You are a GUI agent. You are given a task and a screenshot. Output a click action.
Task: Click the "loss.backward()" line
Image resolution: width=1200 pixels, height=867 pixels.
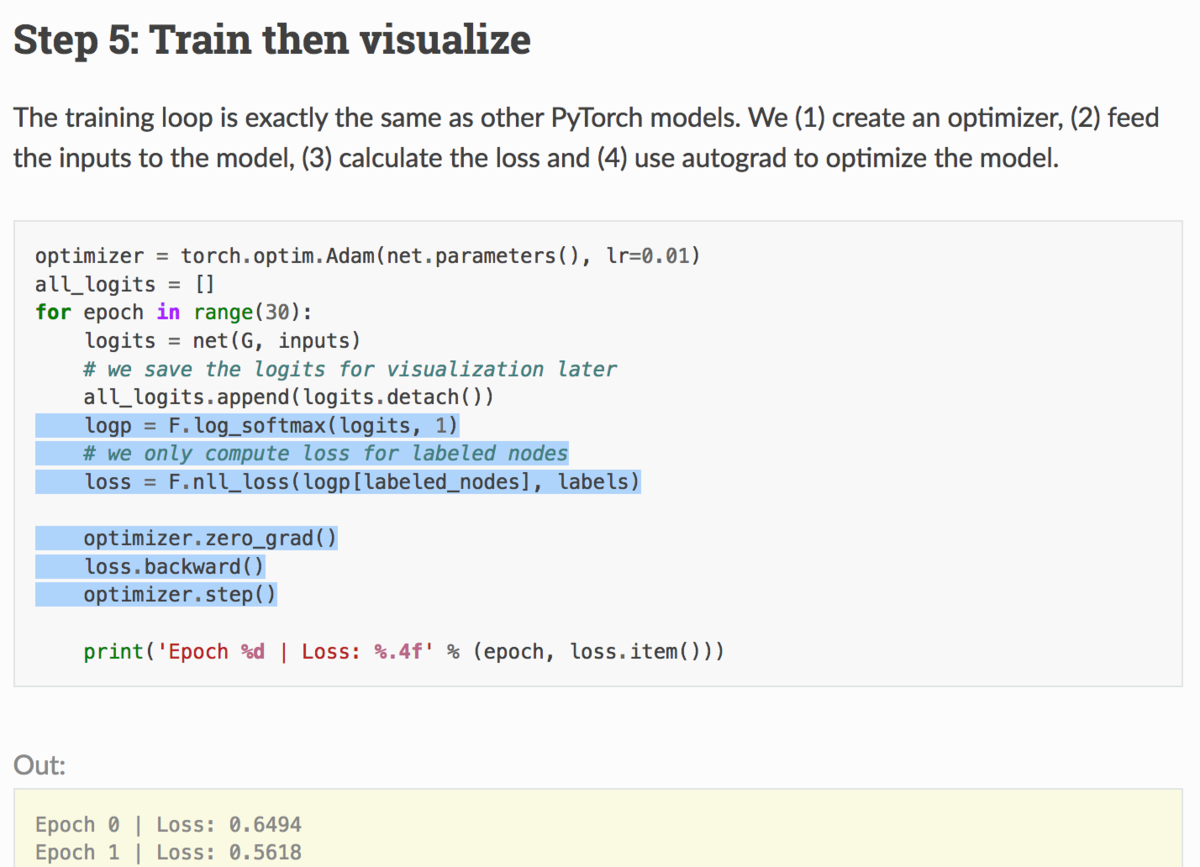174,567
